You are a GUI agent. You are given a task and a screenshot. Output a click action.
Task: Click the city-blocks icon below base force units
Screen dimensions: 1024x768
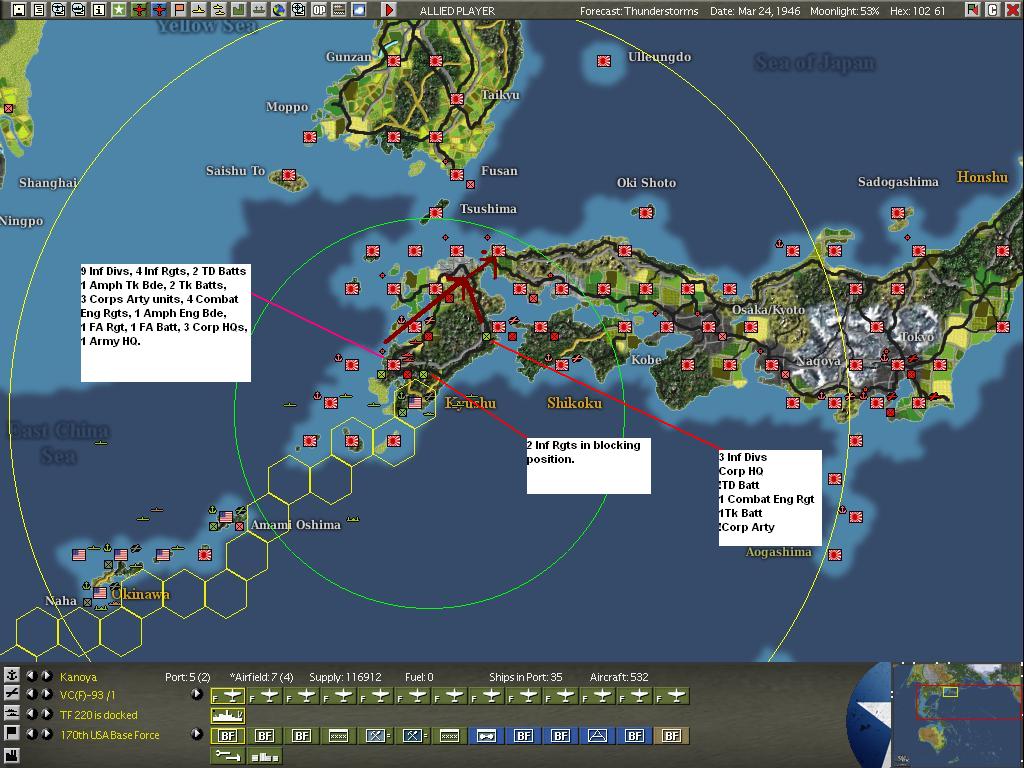click(x=264, y=756)
